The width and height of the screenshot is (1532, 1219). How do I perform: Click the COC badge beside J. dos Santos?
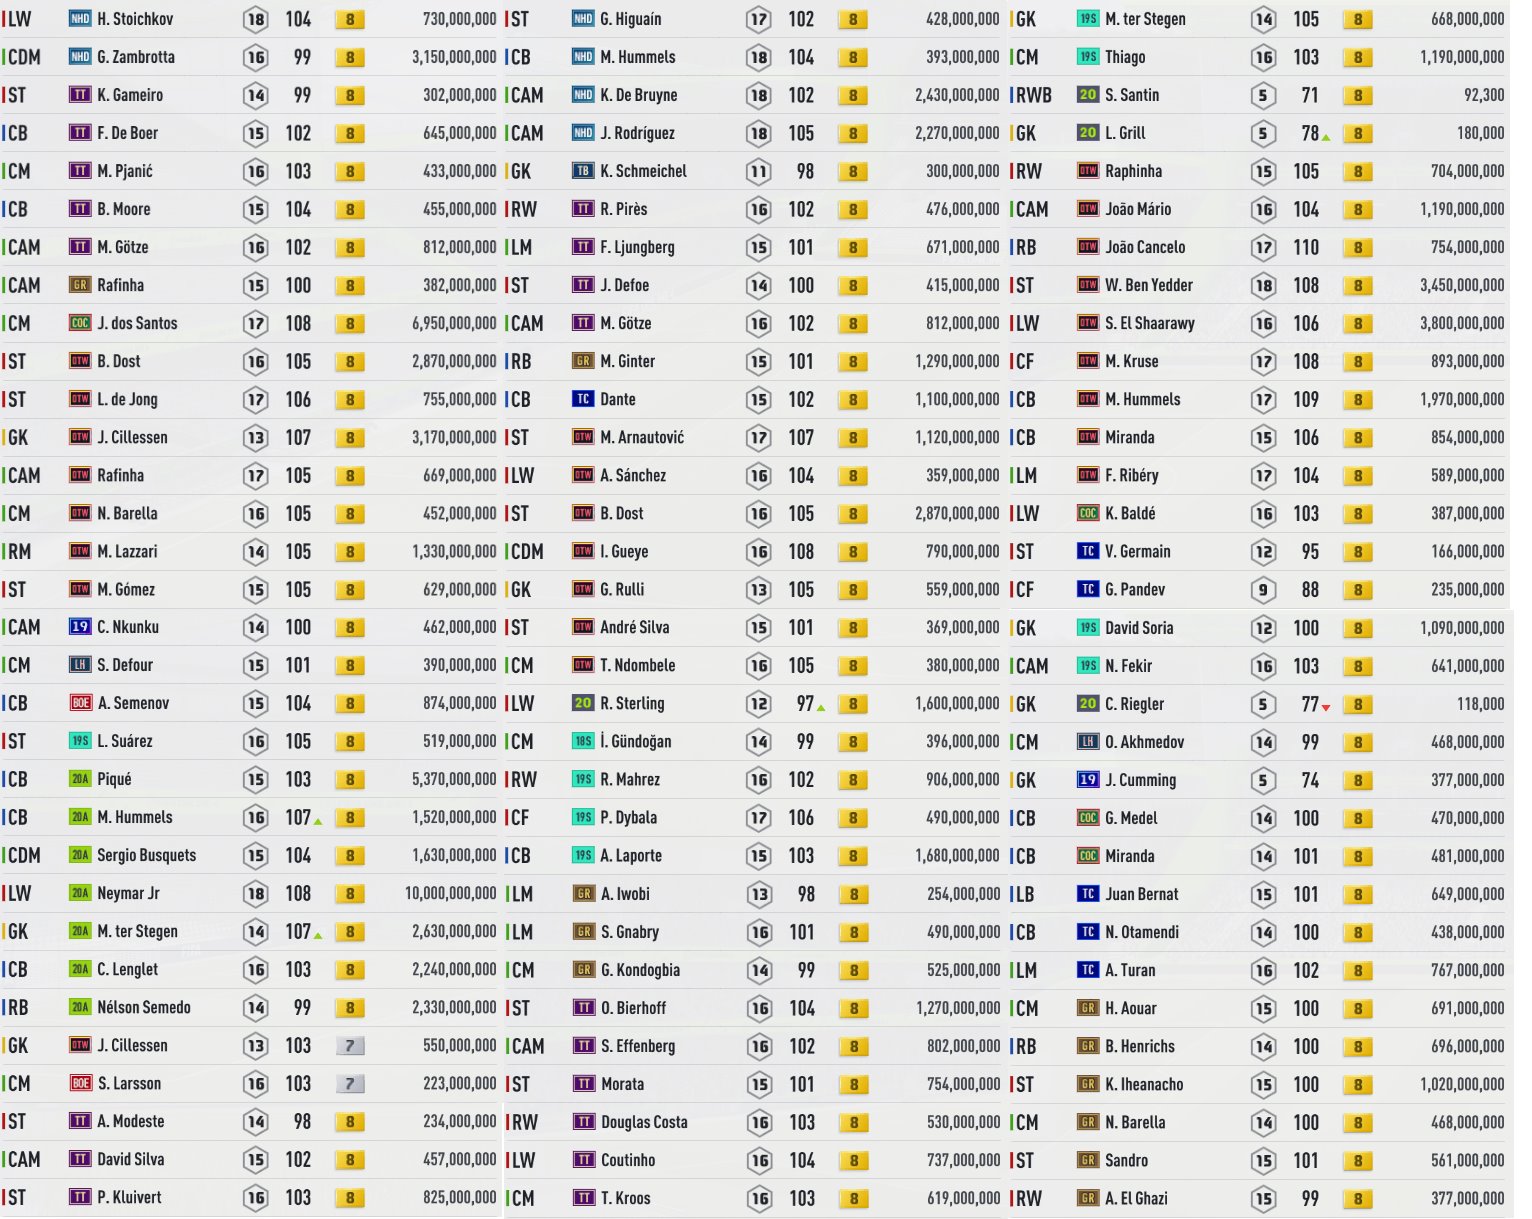pyautogui.click(x=80, y=323)
